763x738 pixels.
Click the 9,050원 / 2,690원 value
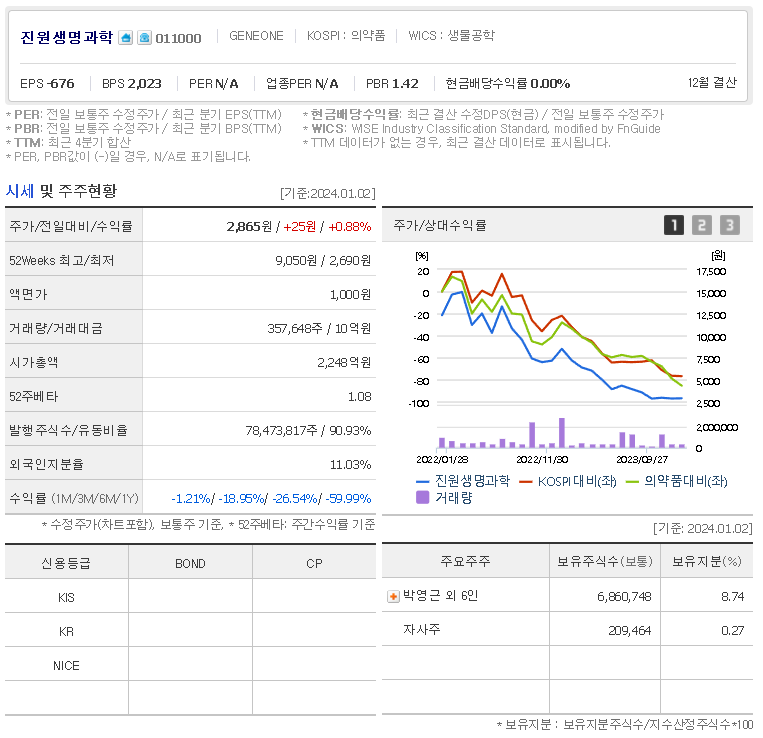pos(323,261)
